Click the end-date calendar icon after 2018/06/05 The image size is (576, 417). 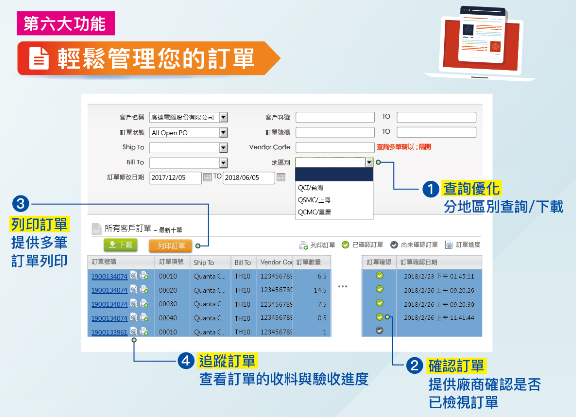tap(281, 177)
